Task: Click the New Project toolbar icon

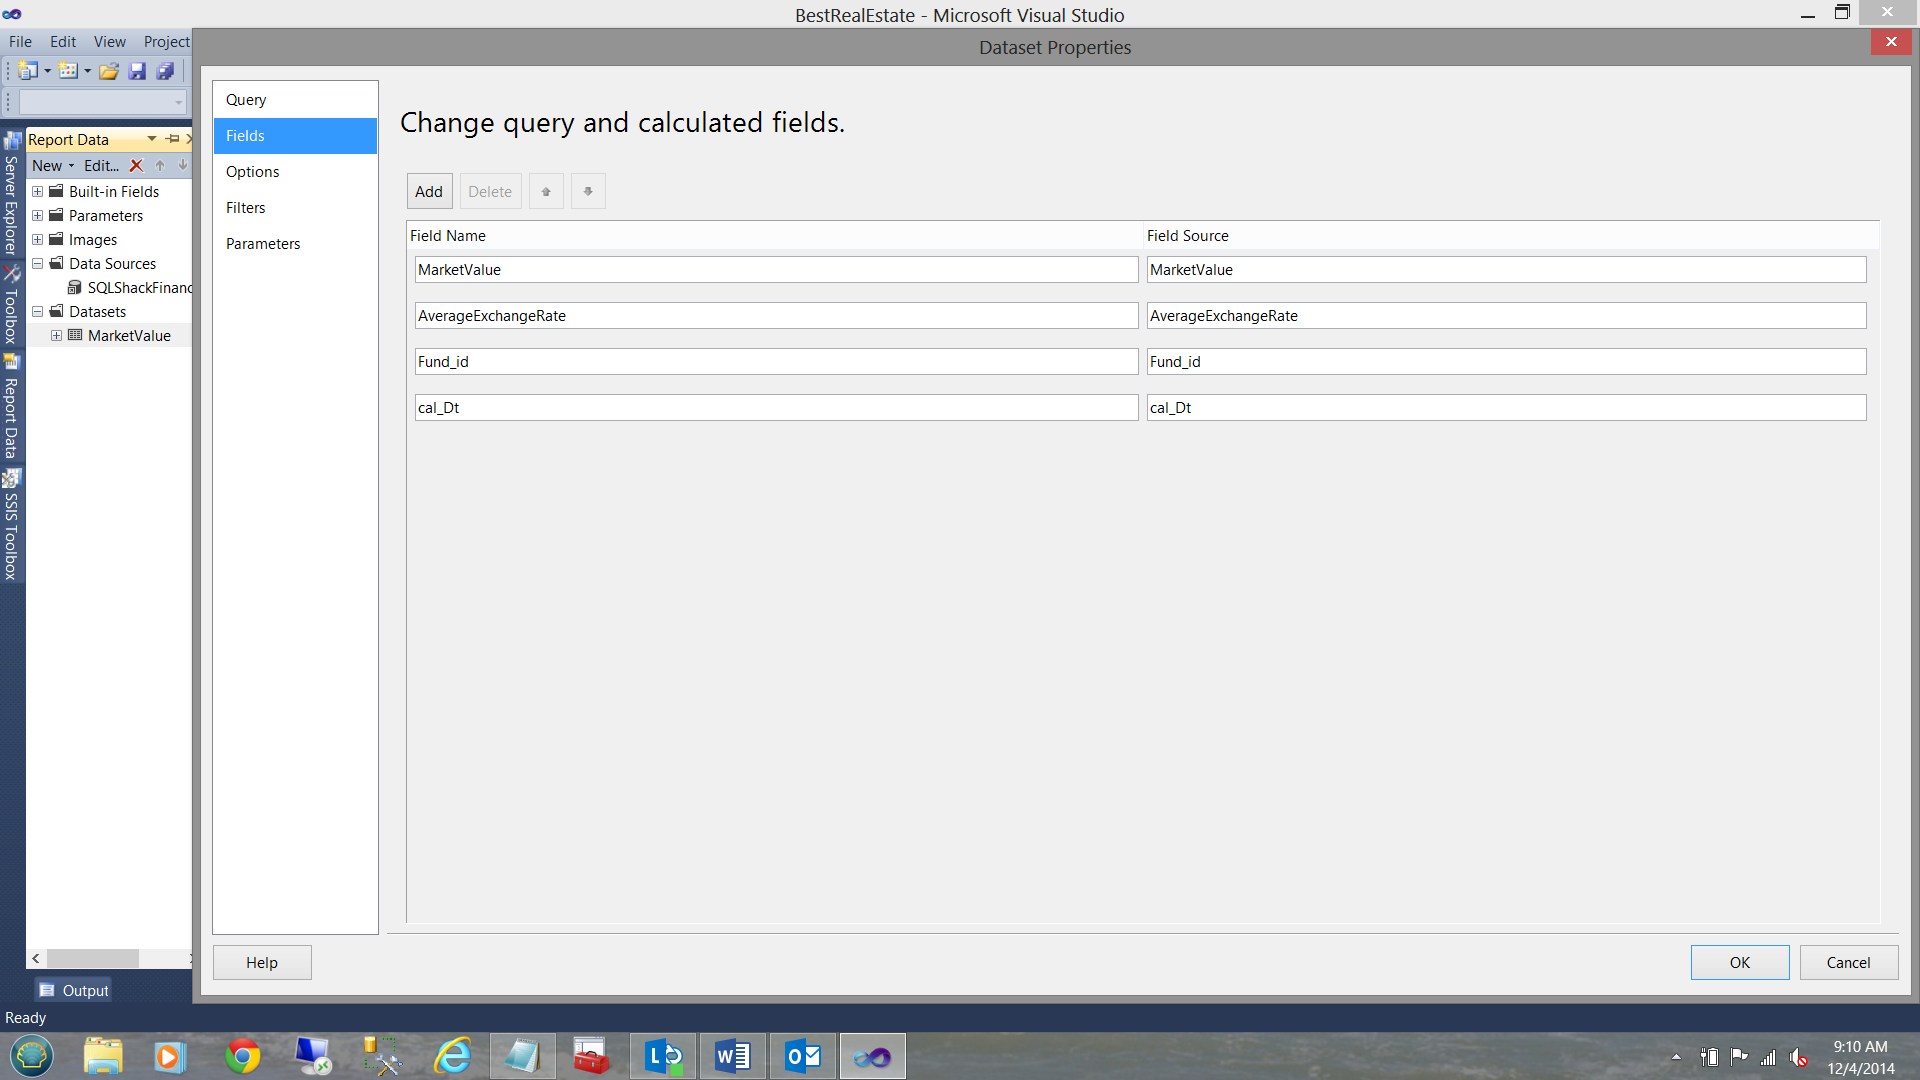Action: (x=28, y=71)
